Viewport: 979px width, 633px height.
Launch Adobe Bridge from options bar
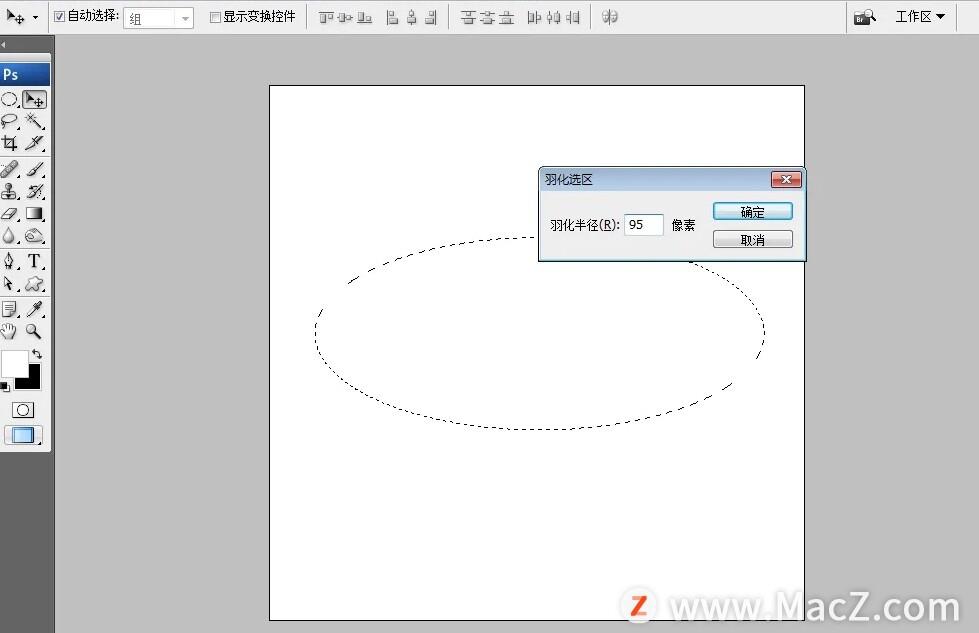click(x=865, y=17)
